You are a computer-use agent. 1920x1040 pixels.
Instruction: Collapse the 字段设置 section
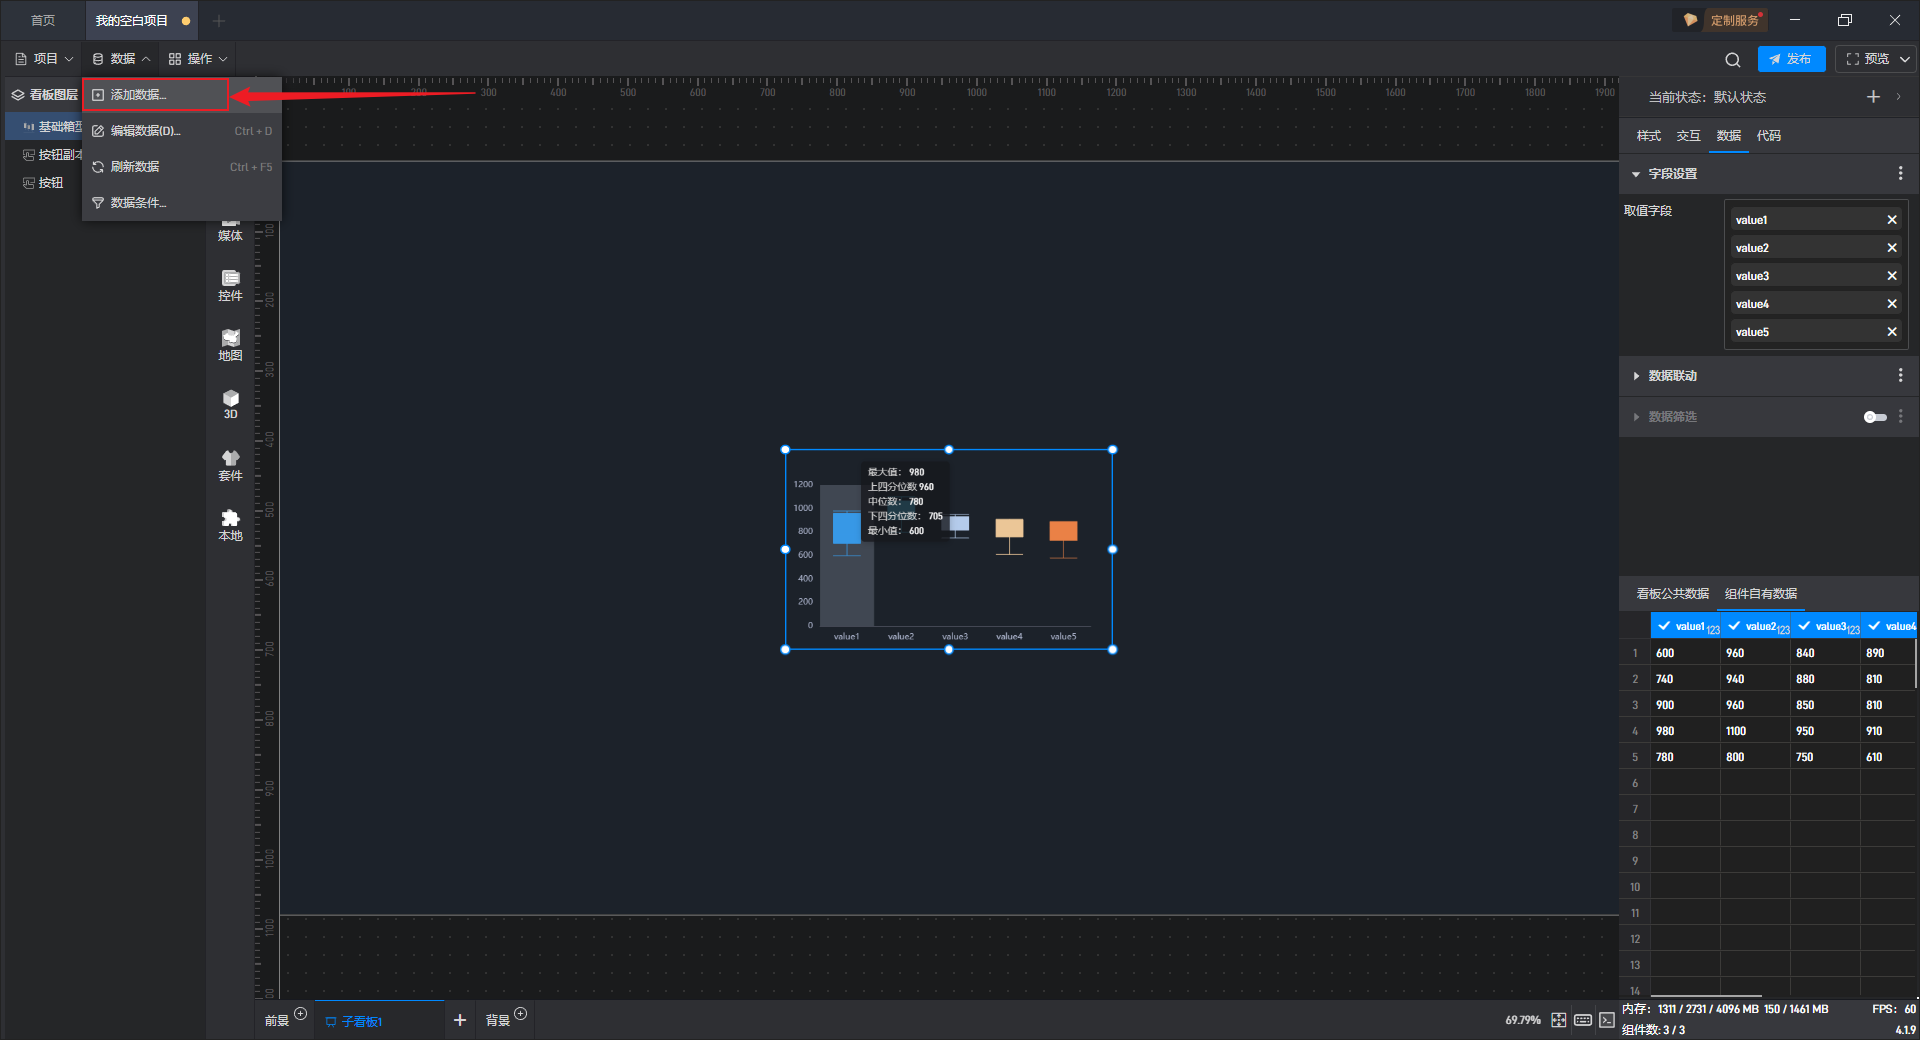[1636, 174]
